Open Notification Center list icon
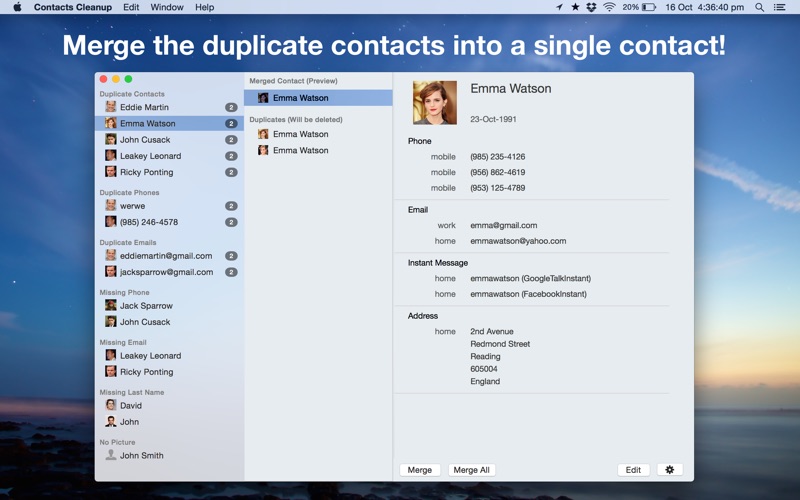 [x=779, y=7]
